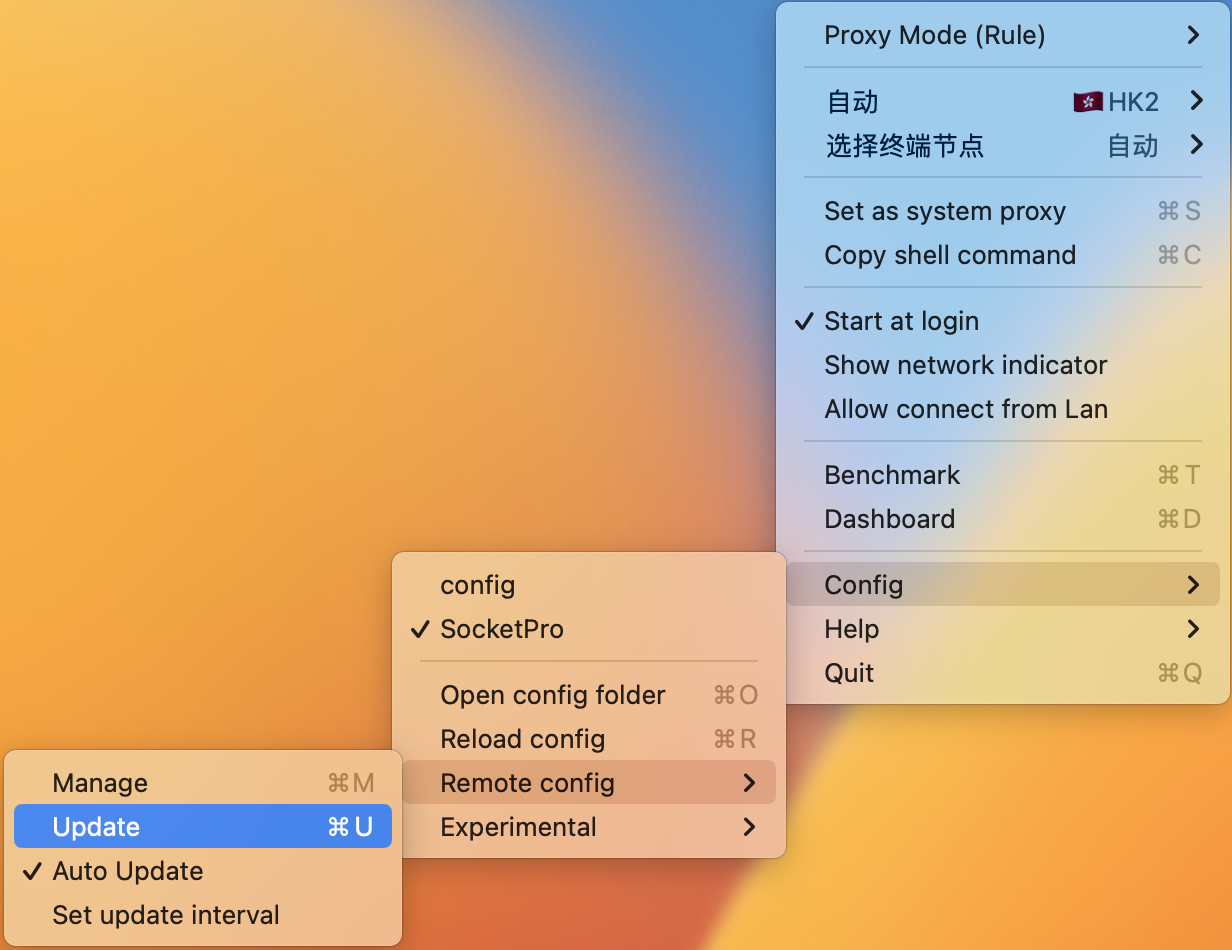Select Copy shell command
Screen dimensions: 1232x950
pos(1003,255)
